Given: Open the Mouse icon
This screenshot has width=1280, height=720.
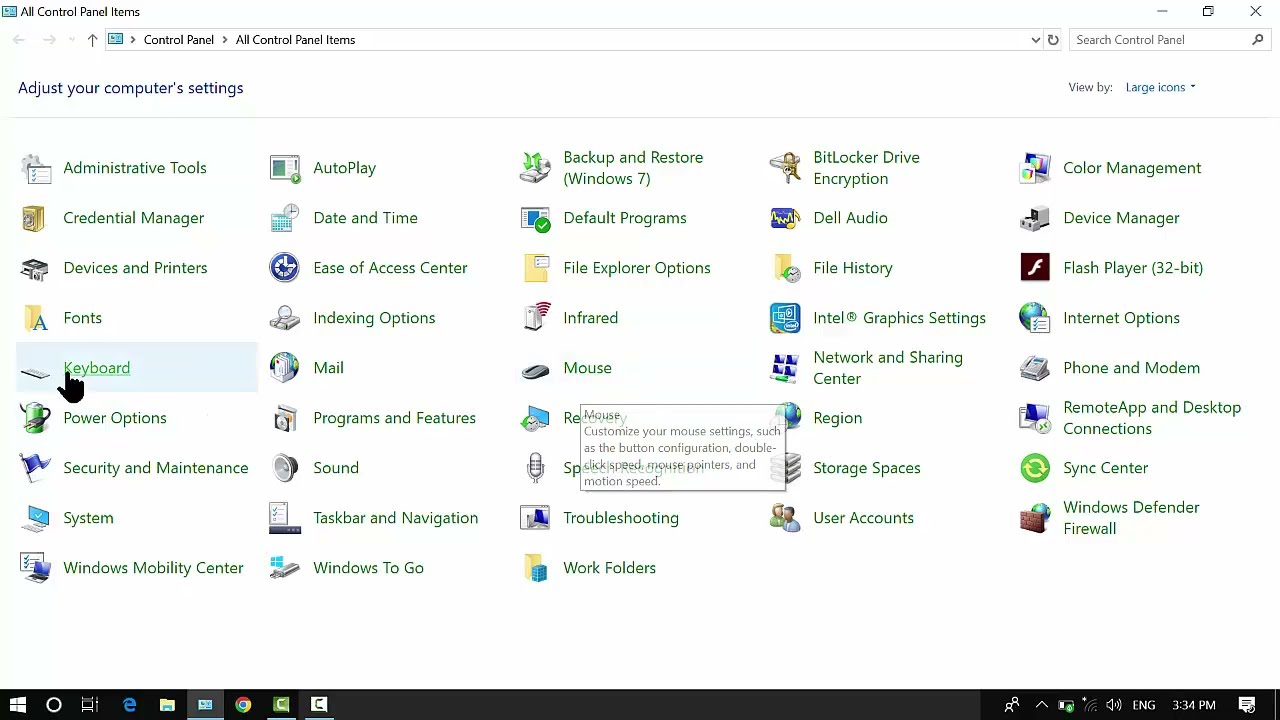Looking at the screenshot, I should tap(535, 368).
